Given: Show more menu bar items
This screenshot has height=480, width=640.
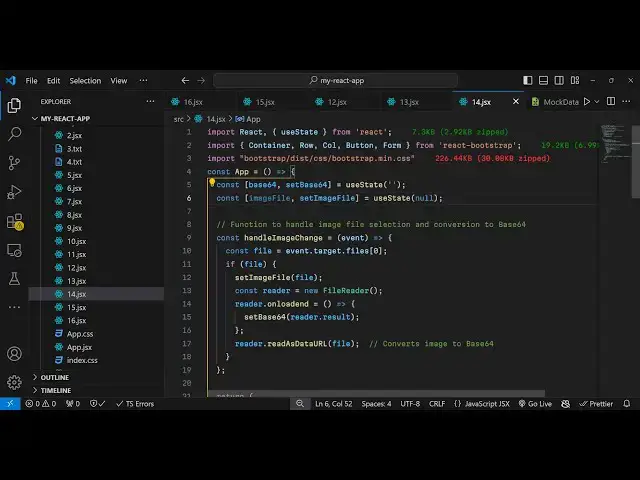Looking at the screenshot, I should (143, 80).
